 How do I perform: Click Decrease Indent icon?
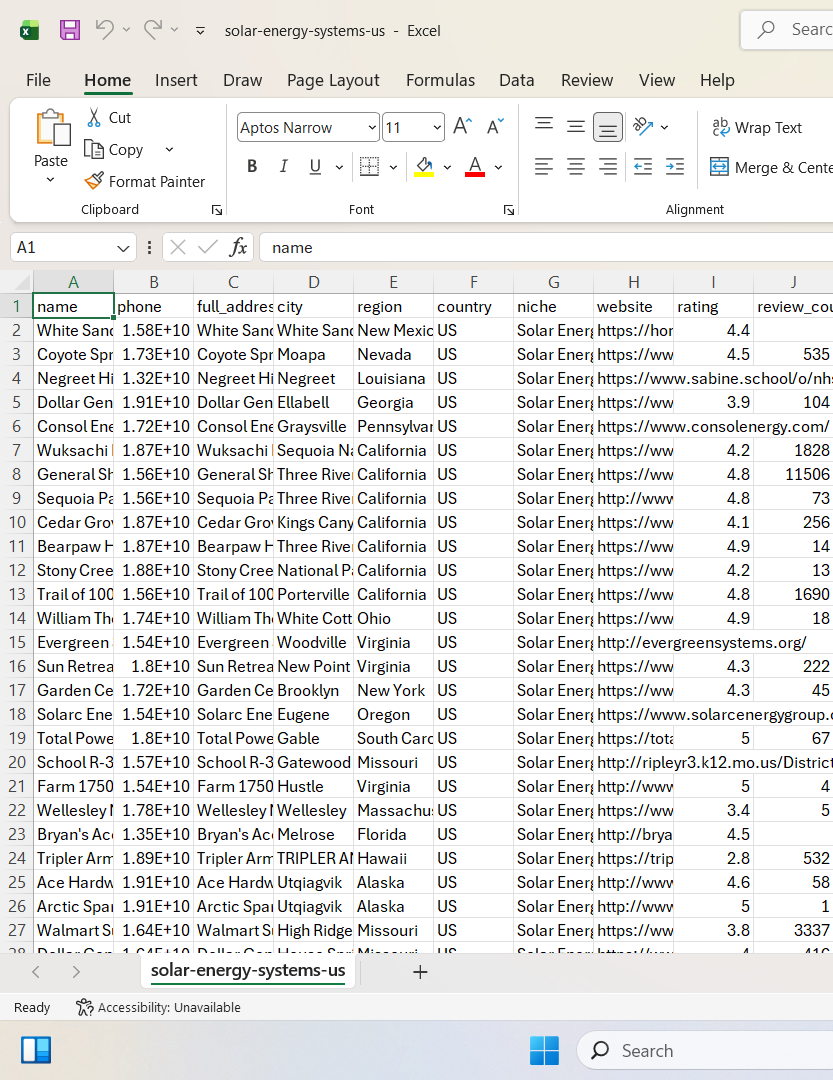tap(643, 167)
